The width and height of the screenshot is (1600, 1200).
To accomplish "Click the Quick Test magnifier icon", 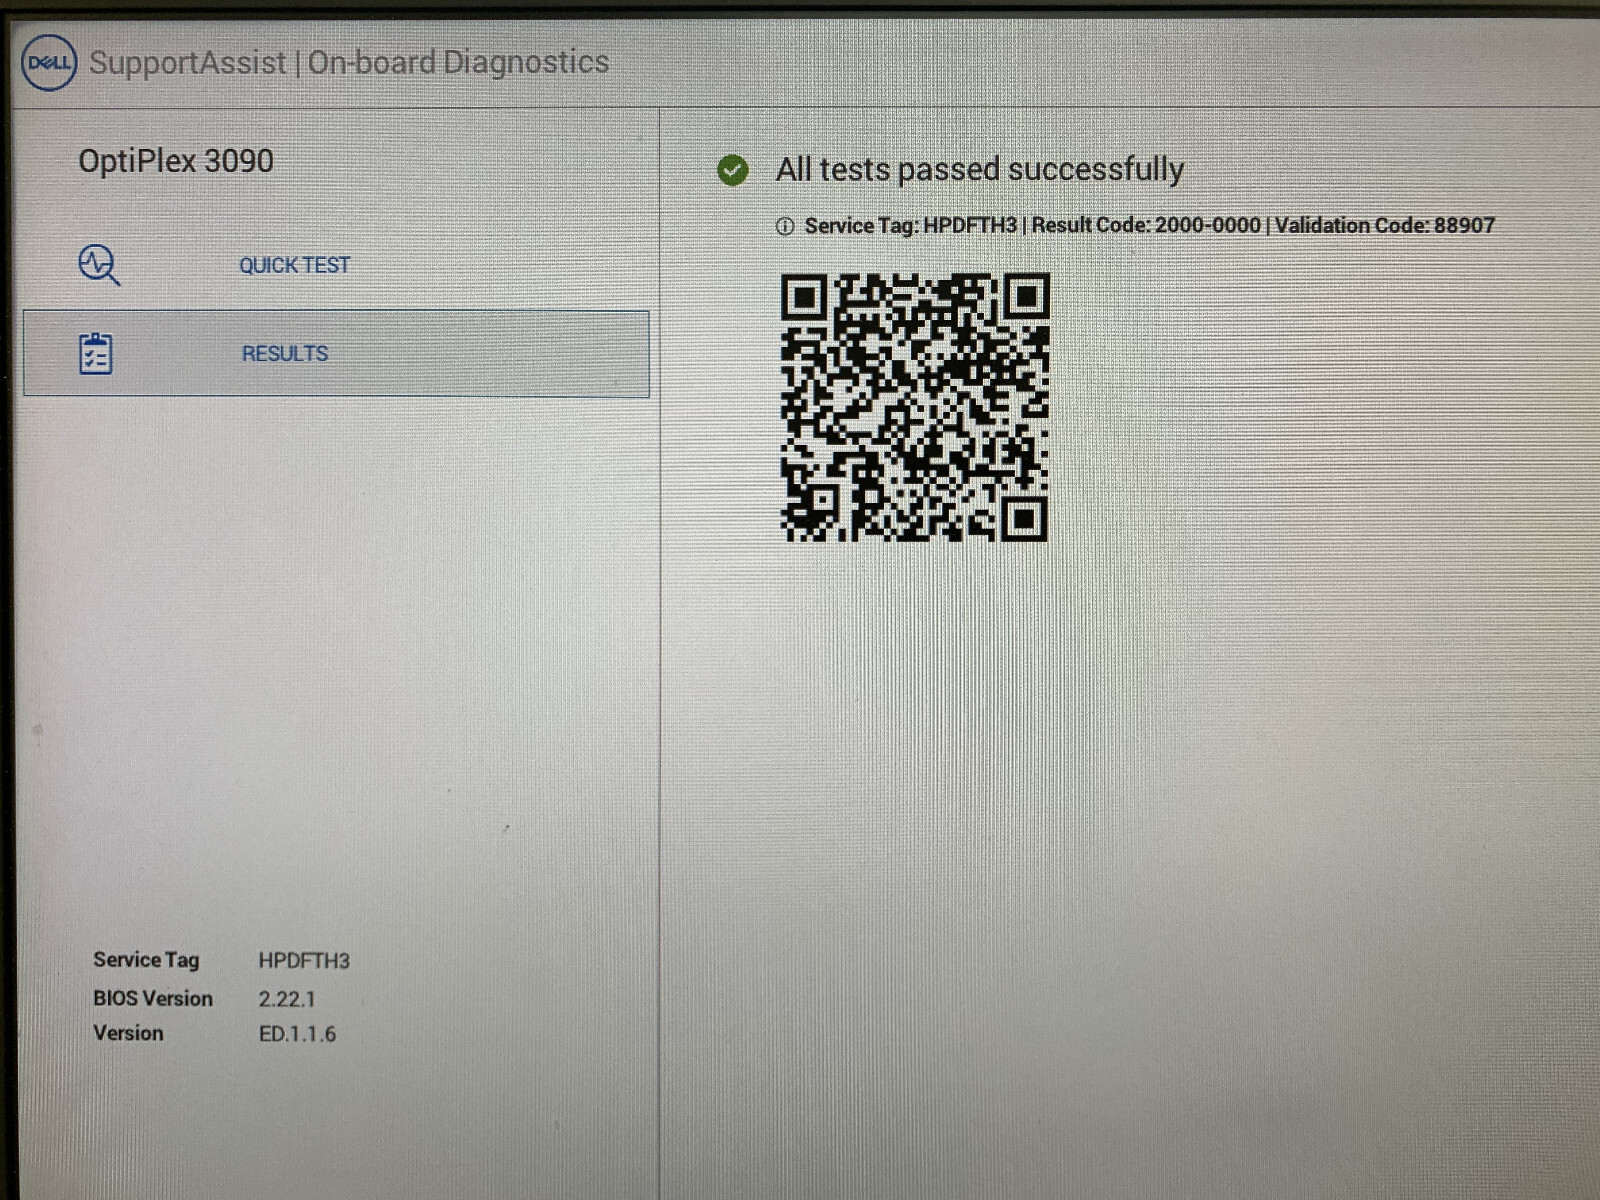I will [99, 265].
